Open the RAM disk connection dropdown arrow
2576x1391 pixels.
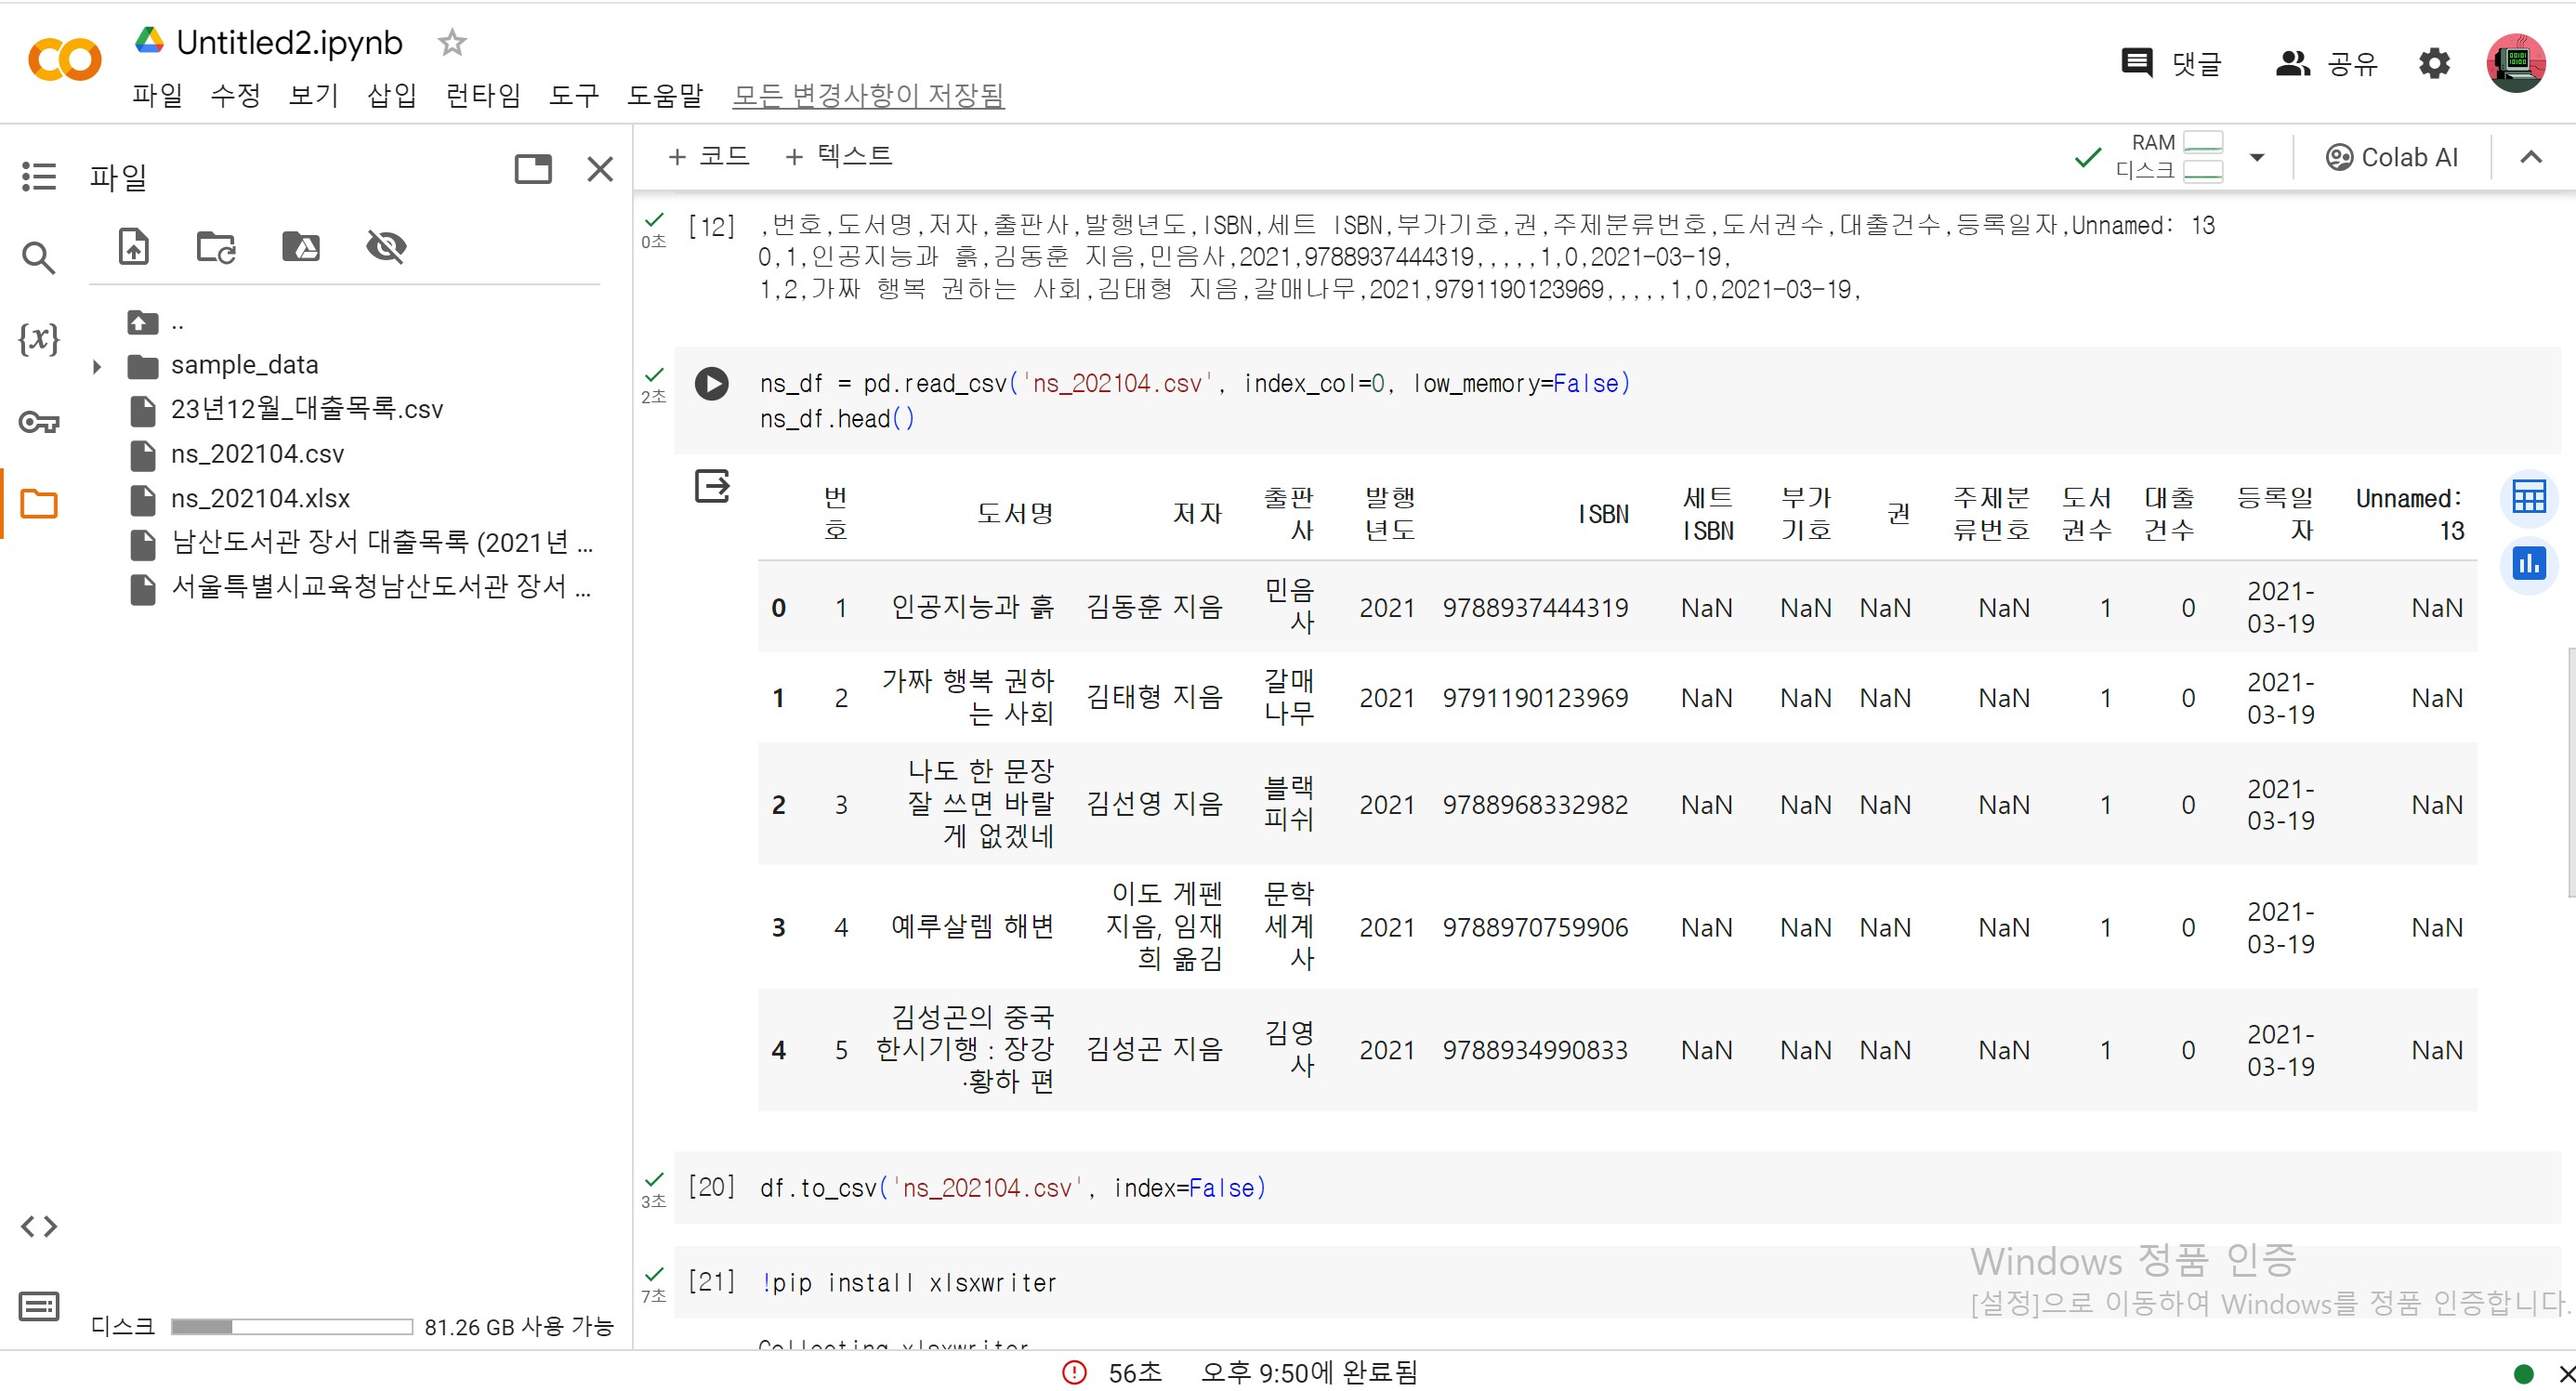coord(2257,157)
